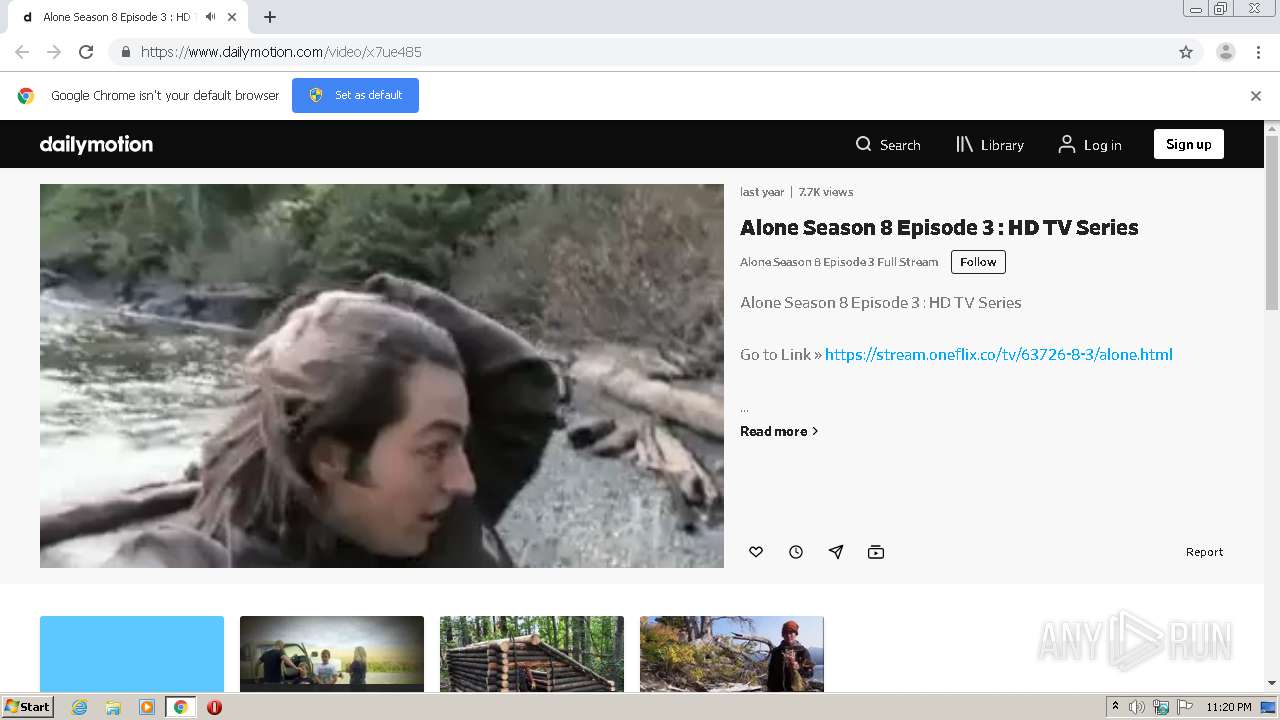Go back in browser history
Screen dimensions: 1280x720
[x=22, y=52]
